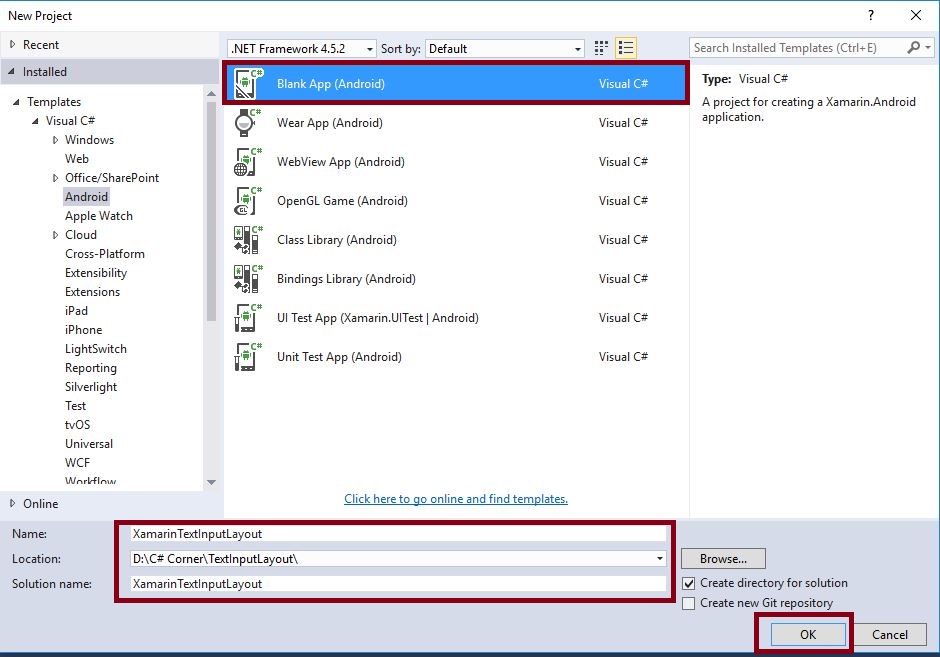Screen dimensions: 940x657
Task: Select Android in the templates tree
Action: coord(86,197)
